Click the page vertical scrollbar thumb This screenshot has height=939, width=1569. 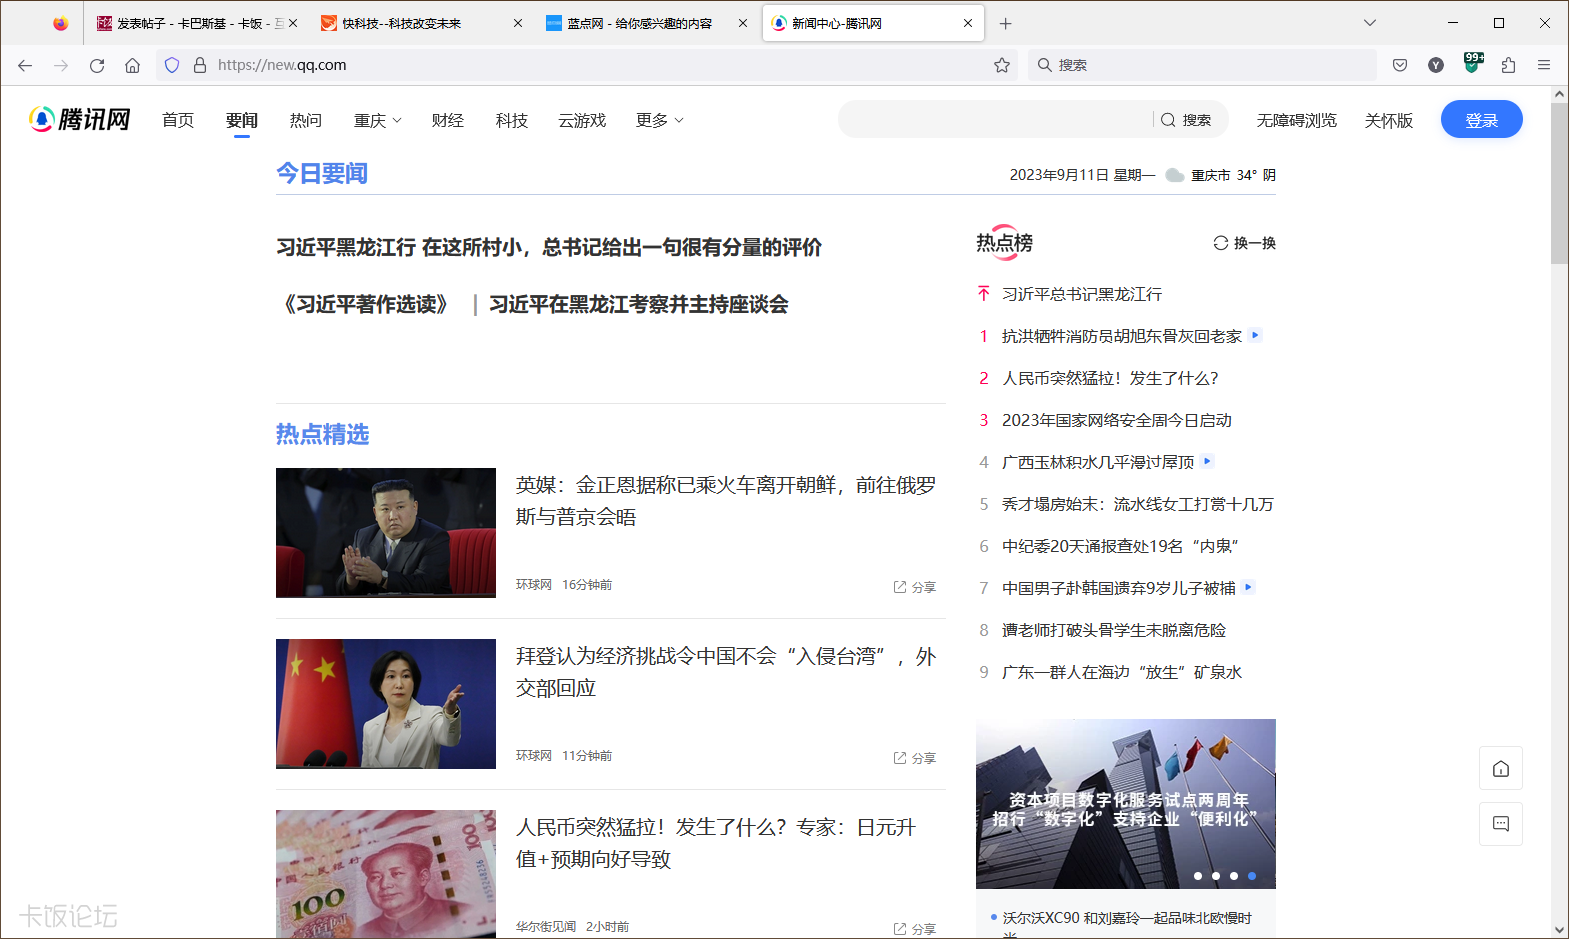pyautogui.click(x=1559, y=184)
